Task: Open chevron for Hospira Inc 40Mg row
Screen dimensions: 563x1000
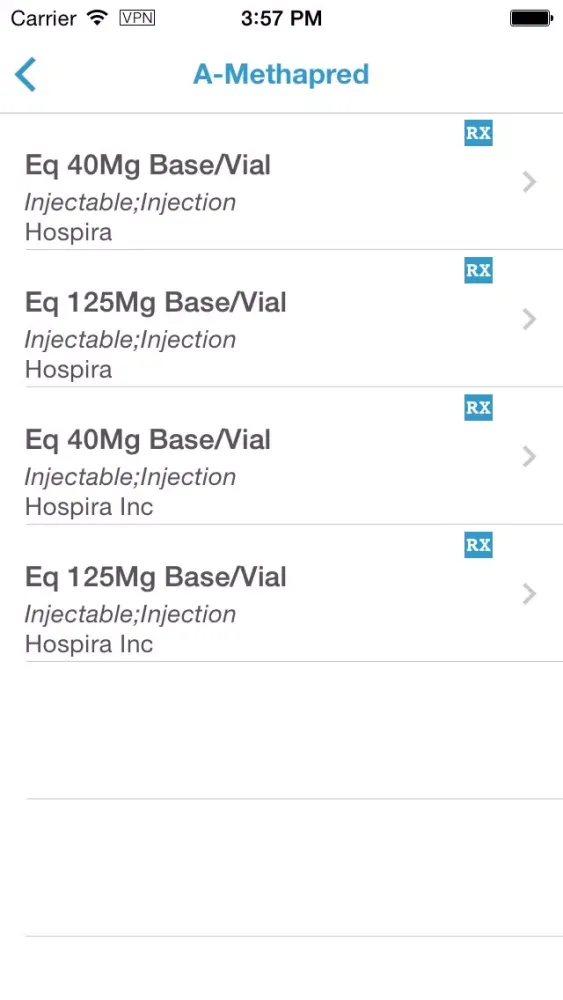Action: tap(529, 457)
